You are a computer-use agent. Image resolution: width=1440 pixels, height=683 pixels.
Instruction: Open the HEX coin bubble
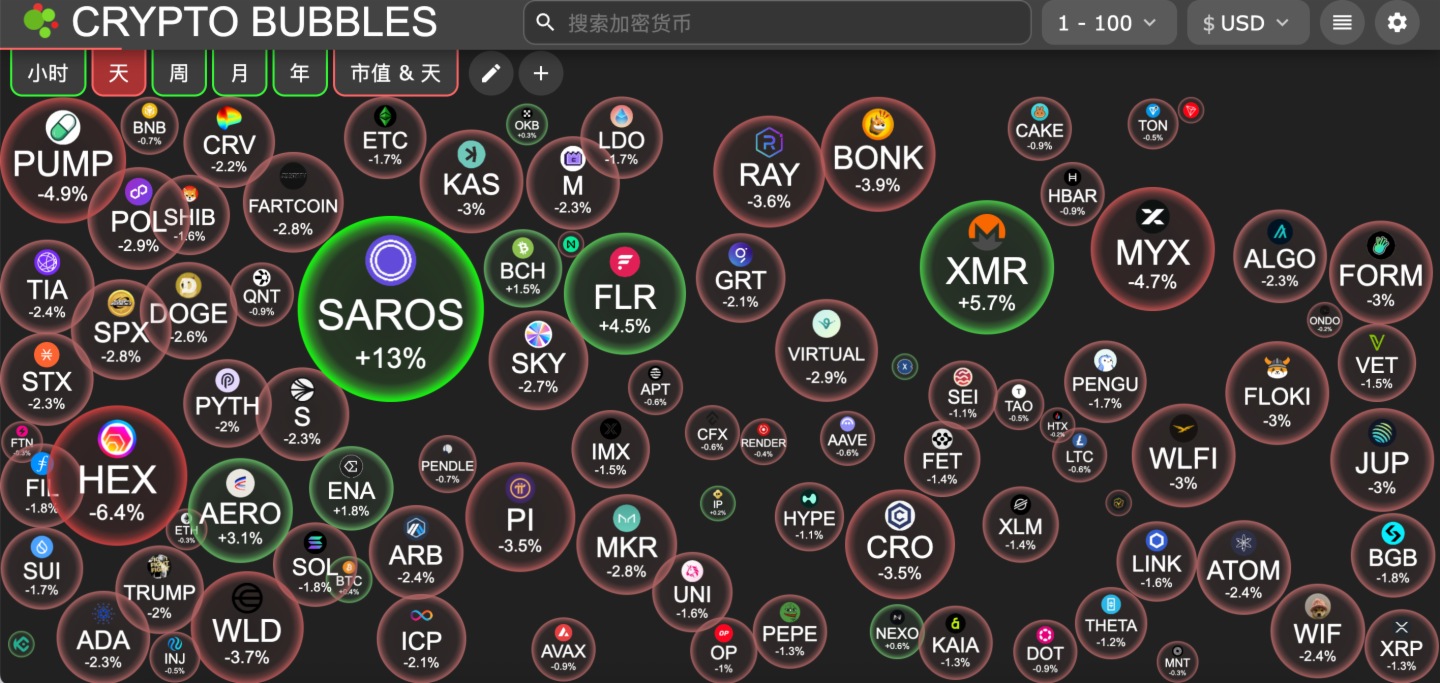pyautogui.click(x=118, y=476)
